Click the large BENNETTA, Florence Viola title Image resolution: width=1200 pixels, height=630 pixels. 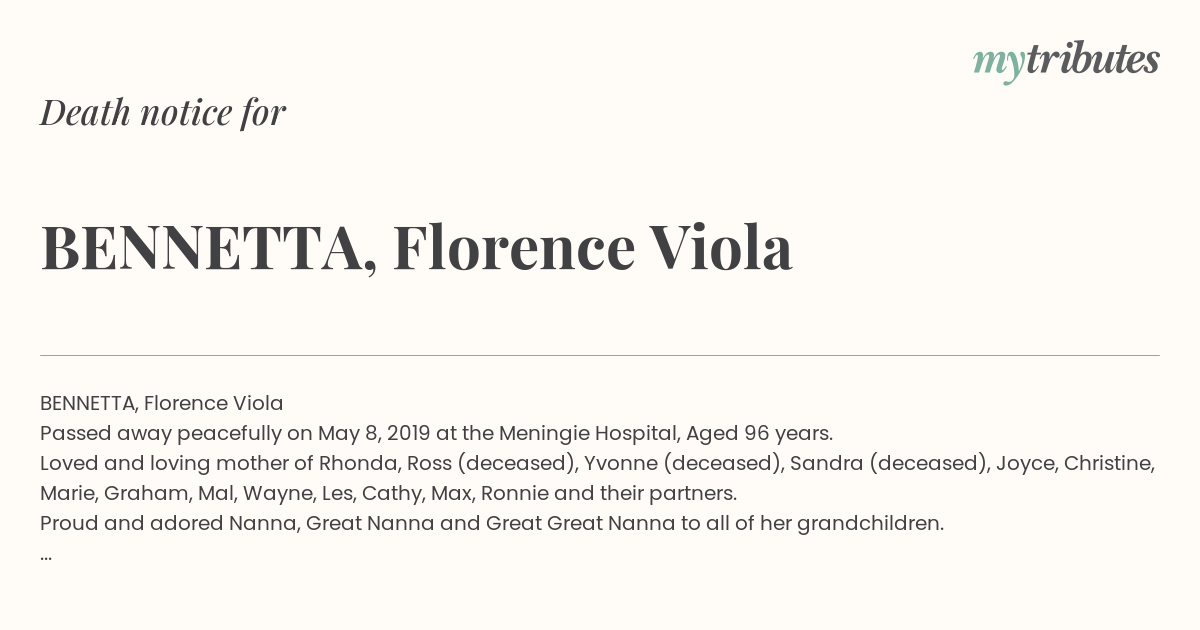pyautogui.click(x=416, y=248)
